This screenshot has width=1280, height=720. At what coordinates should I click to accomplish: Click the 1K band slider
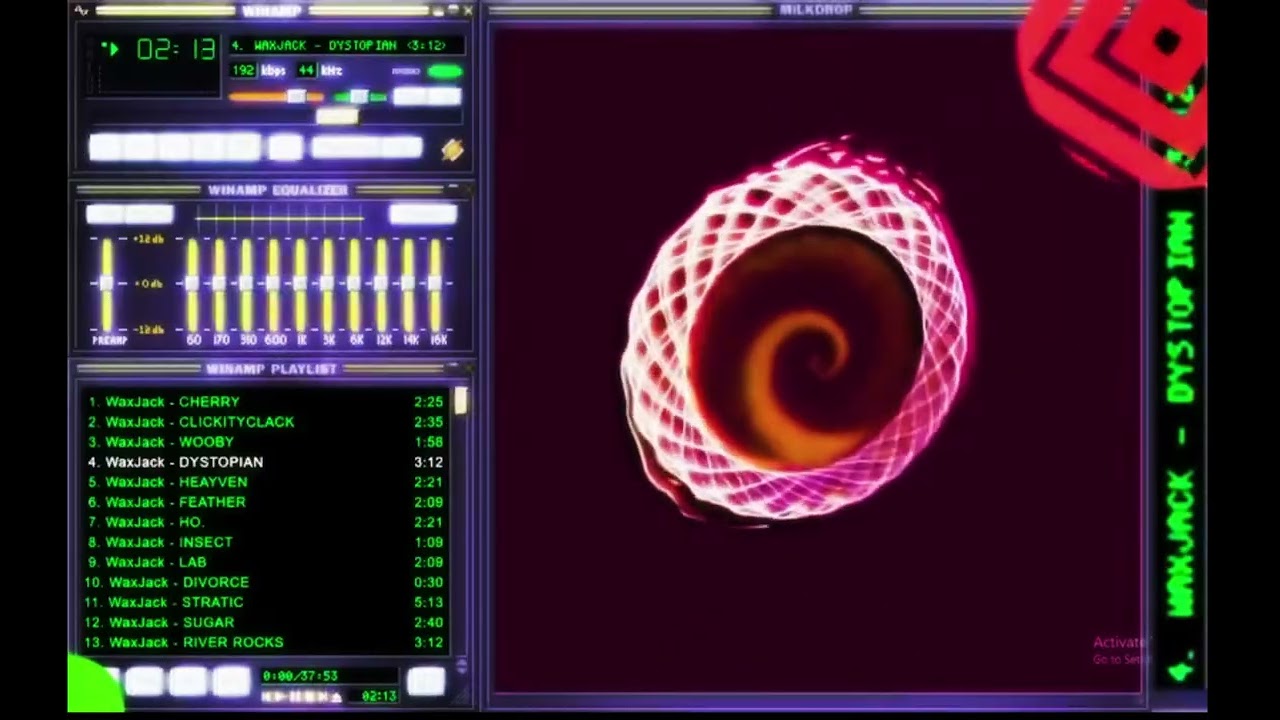tap(301, 284)
